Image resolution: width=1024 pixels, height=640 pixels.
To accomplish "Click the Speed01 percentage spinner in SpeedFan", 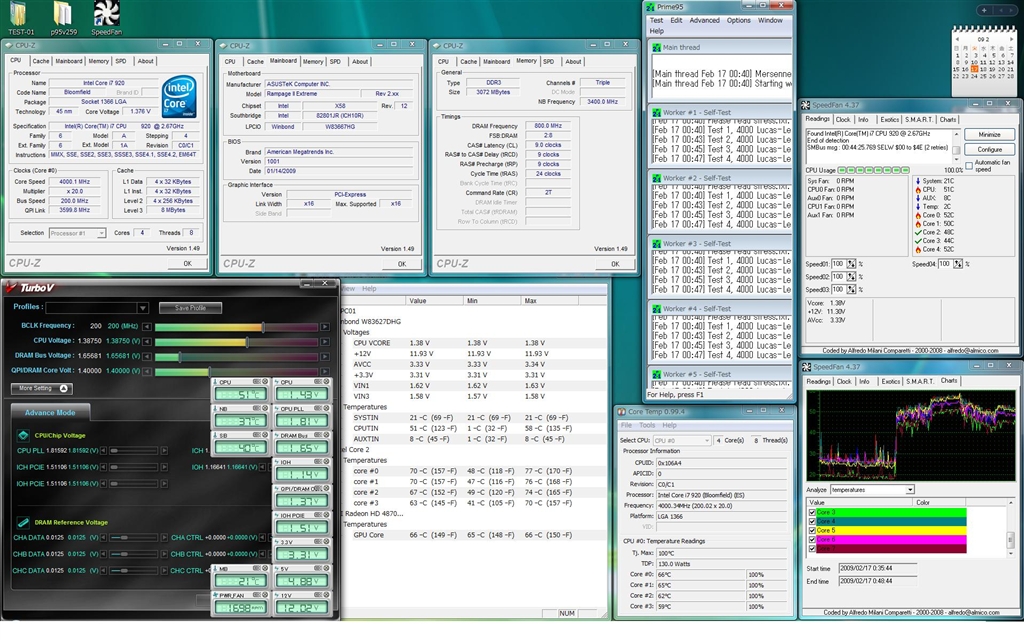I will [x=853, y=264].
